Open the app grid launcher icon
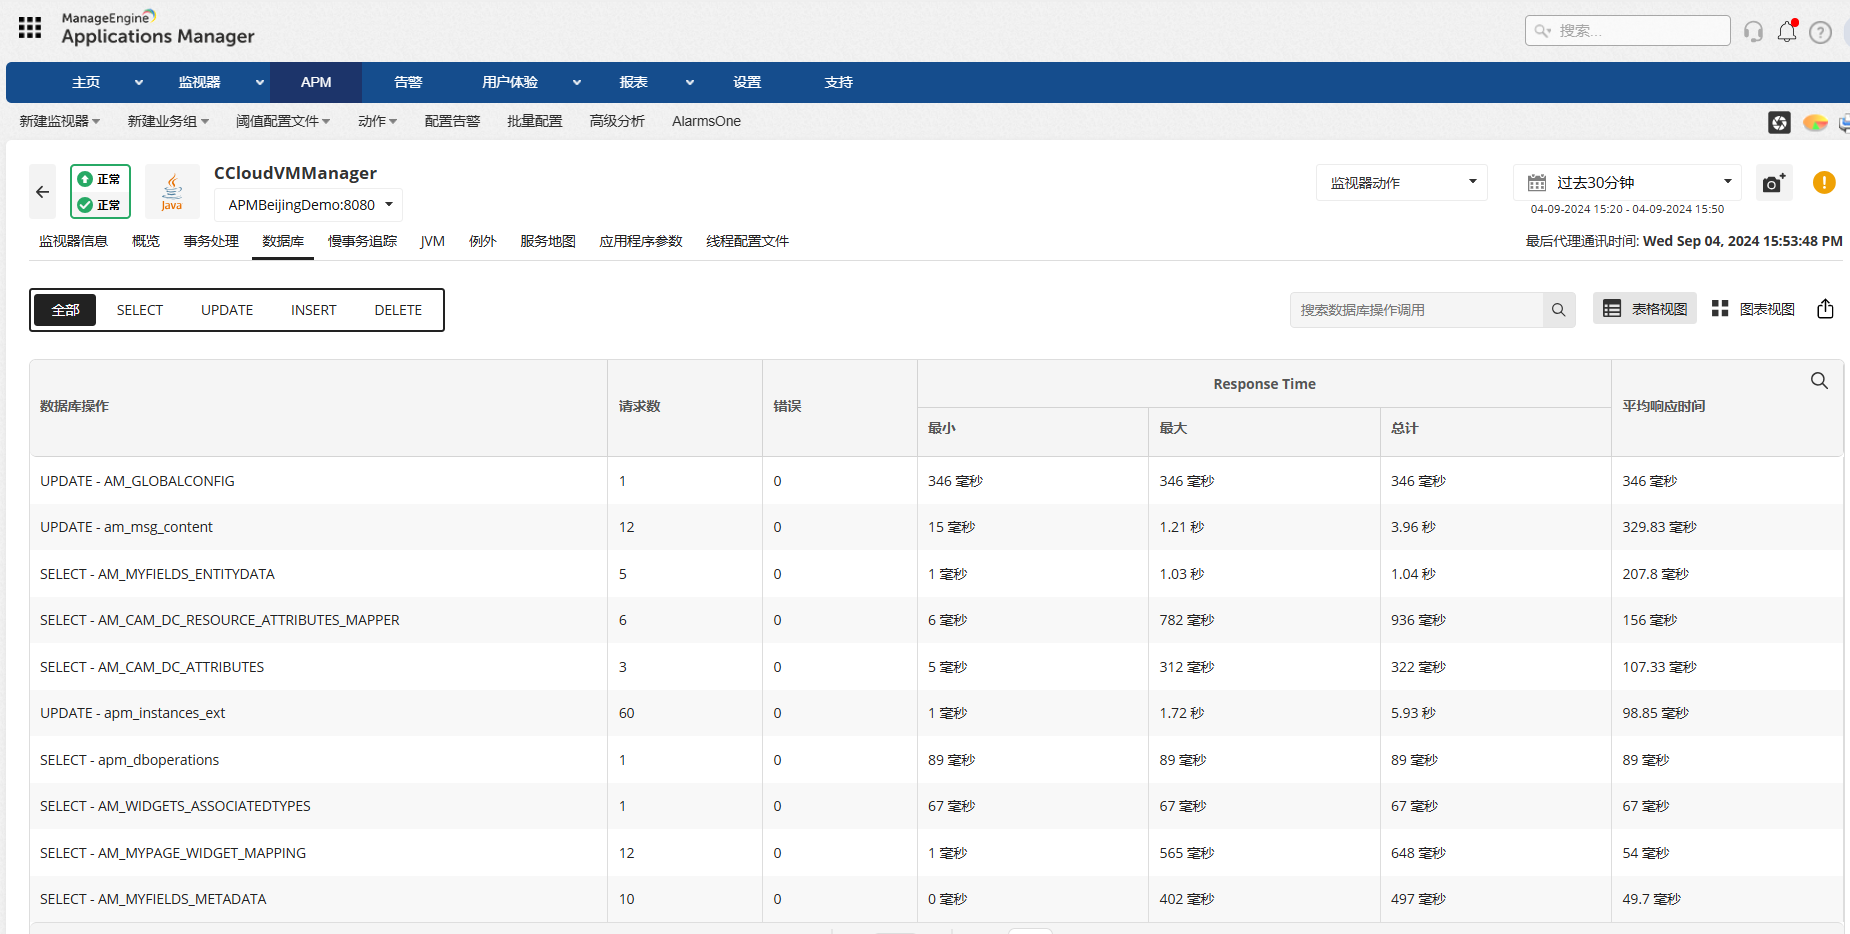 30,28
